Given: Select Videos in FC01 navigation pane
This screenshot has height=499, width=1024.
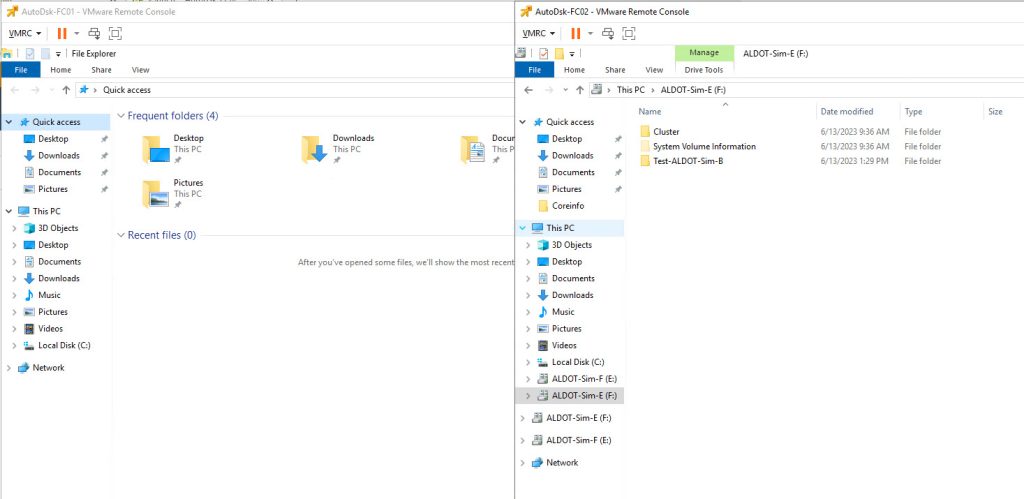Looking at the screenshot, I should coord(52,329).
